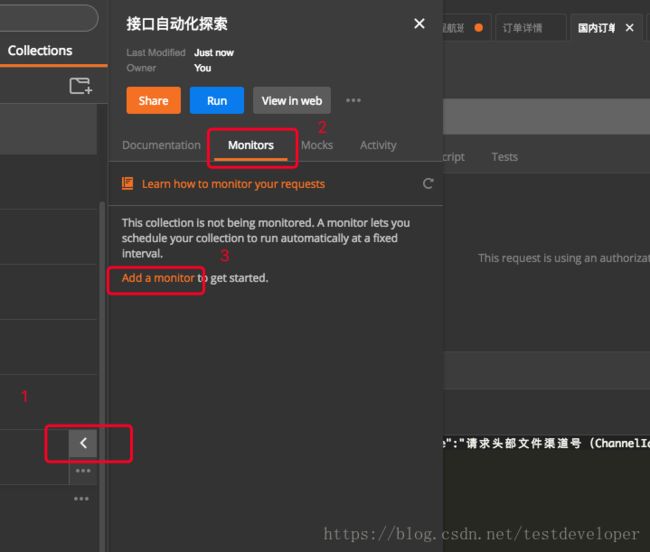
Task: Switch to the Documentation tab
Action: 161,145
